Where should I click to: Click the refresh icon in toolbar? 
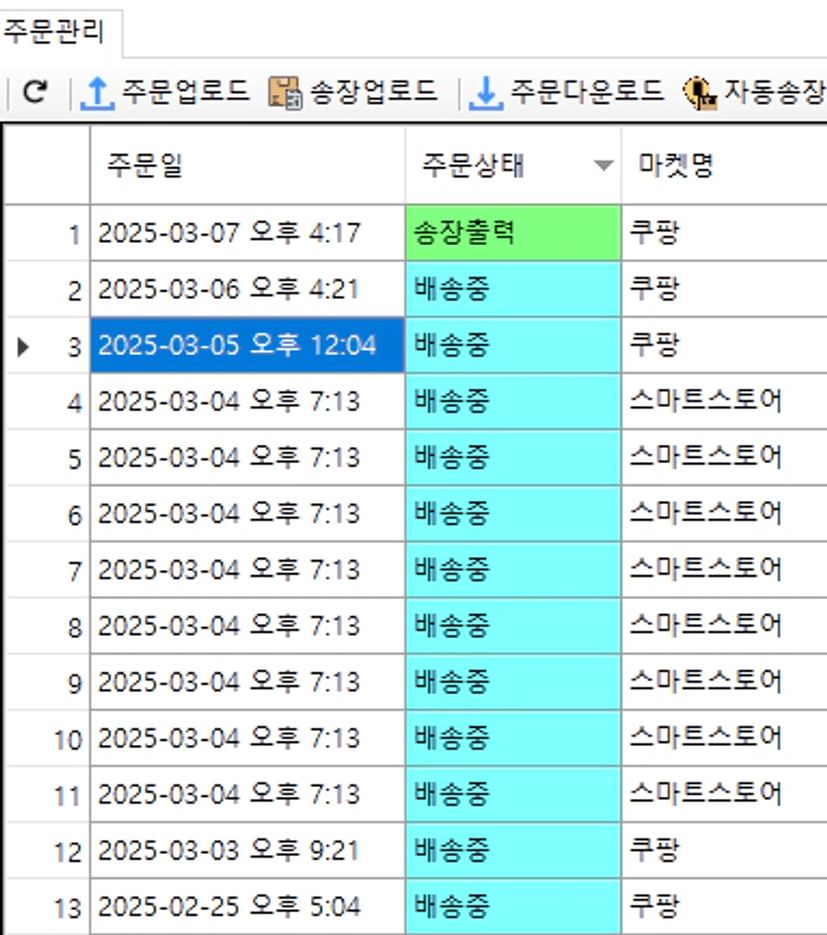pos(35,92)
